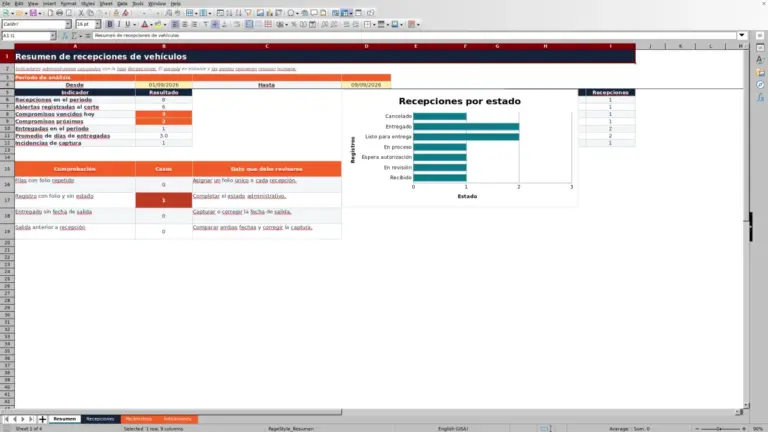Expand the formula bar arrow
This screenshot has width=768, height=432.
click(x=742, y=35)
